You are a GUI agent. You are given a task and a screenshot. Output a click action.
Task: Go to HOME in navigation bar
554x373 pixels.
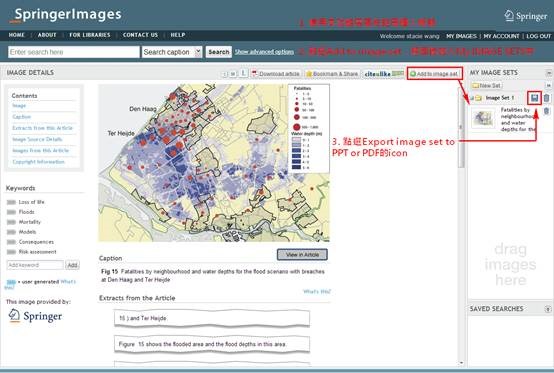[x=17, y=35]
